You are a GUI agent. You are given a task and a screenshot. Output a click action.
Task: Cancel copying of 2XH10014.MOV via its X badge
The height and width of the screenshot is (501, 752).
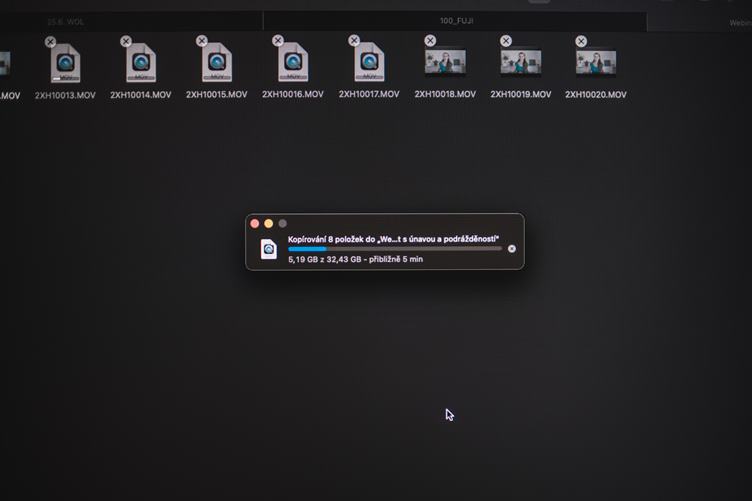pos(126,41)
